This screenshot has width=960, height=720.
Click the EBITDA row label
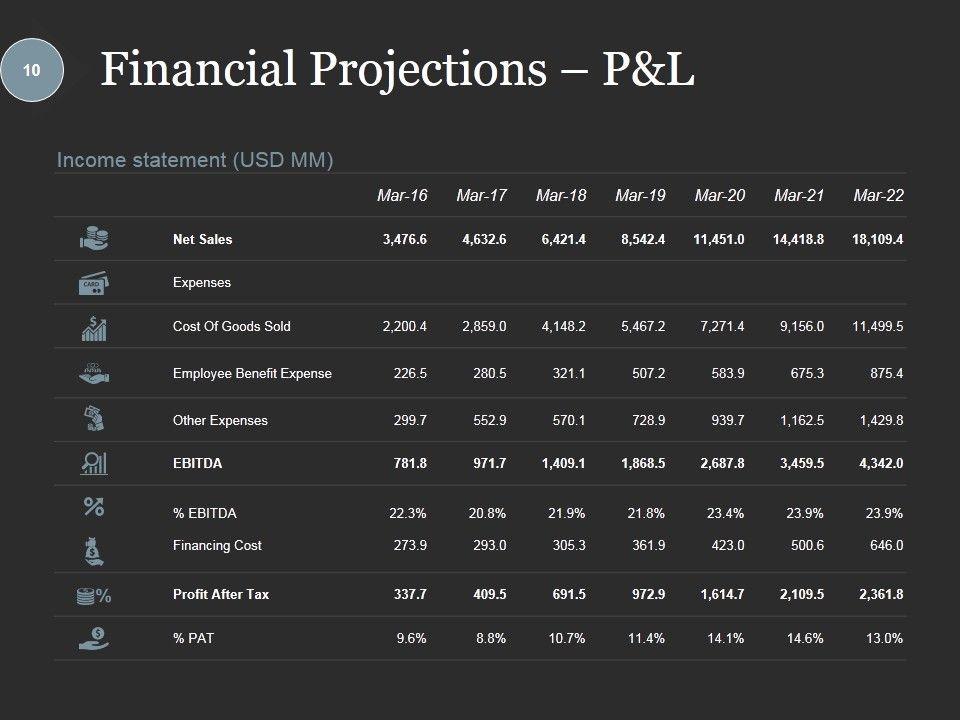click(197, 464)
